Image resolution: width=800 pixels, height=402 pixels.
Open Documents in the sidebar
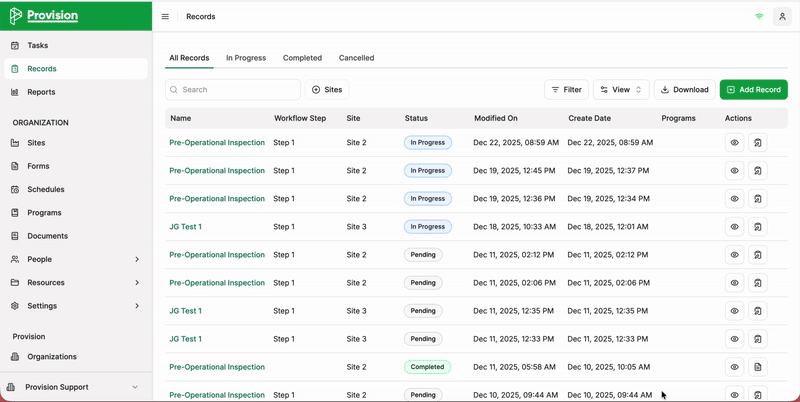(47, 236)
